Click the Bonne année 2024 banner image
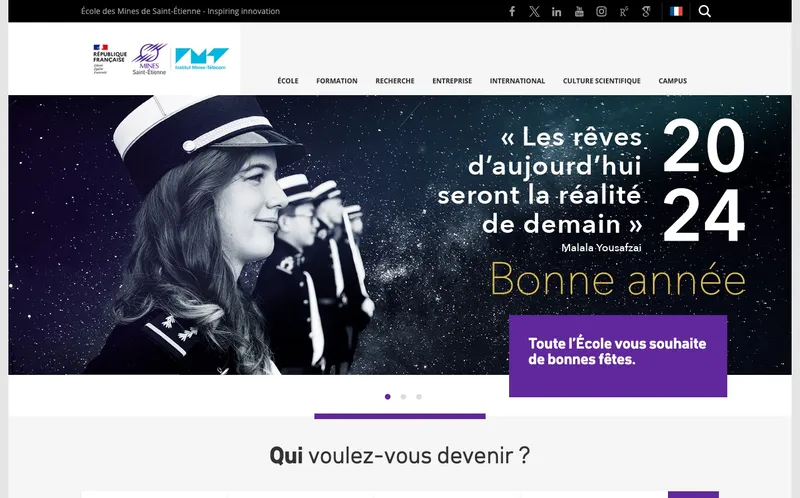 pos(399,235)
